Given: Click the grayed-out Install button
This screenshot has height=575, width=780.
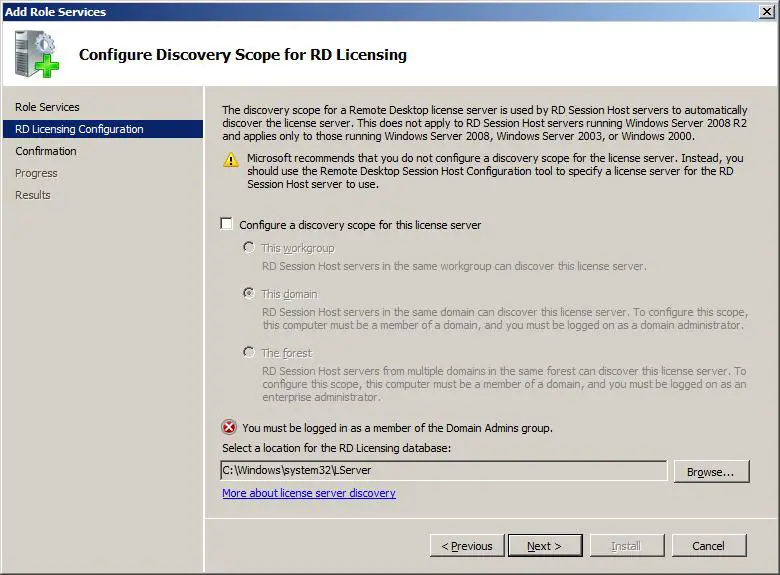Looking at the screenshot, I should point(626,546).
